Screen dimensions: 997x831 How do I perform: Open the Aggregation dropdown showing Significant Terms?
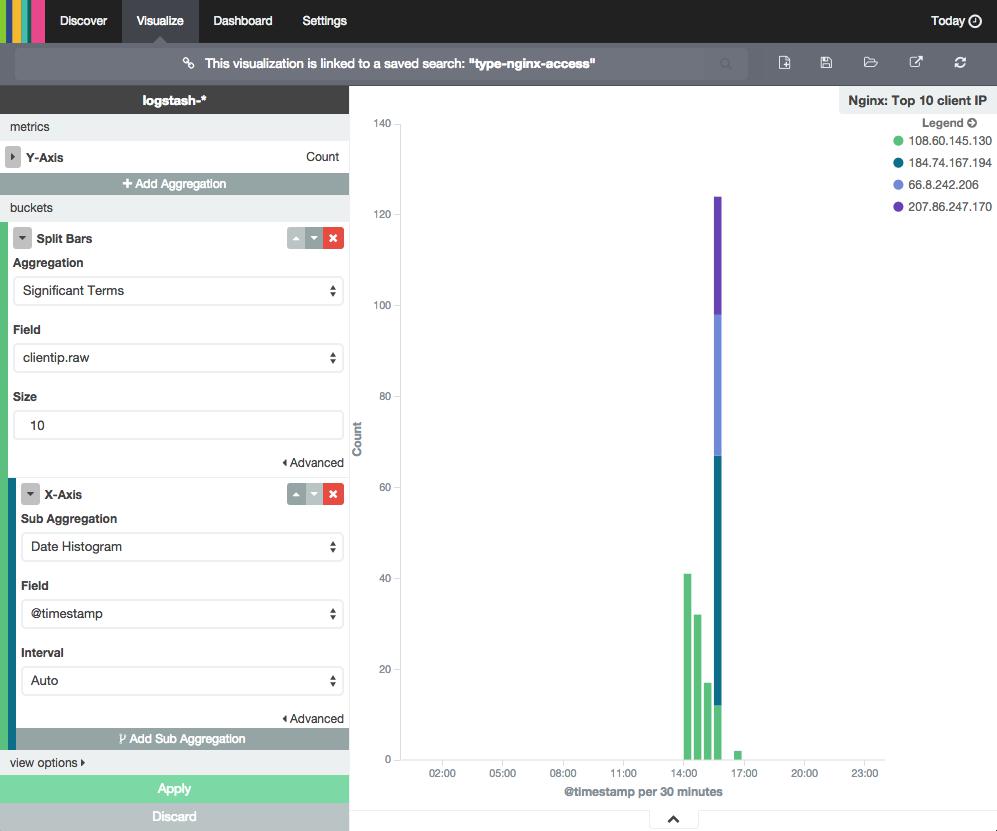pyautogui.click(x=178, y=290)
